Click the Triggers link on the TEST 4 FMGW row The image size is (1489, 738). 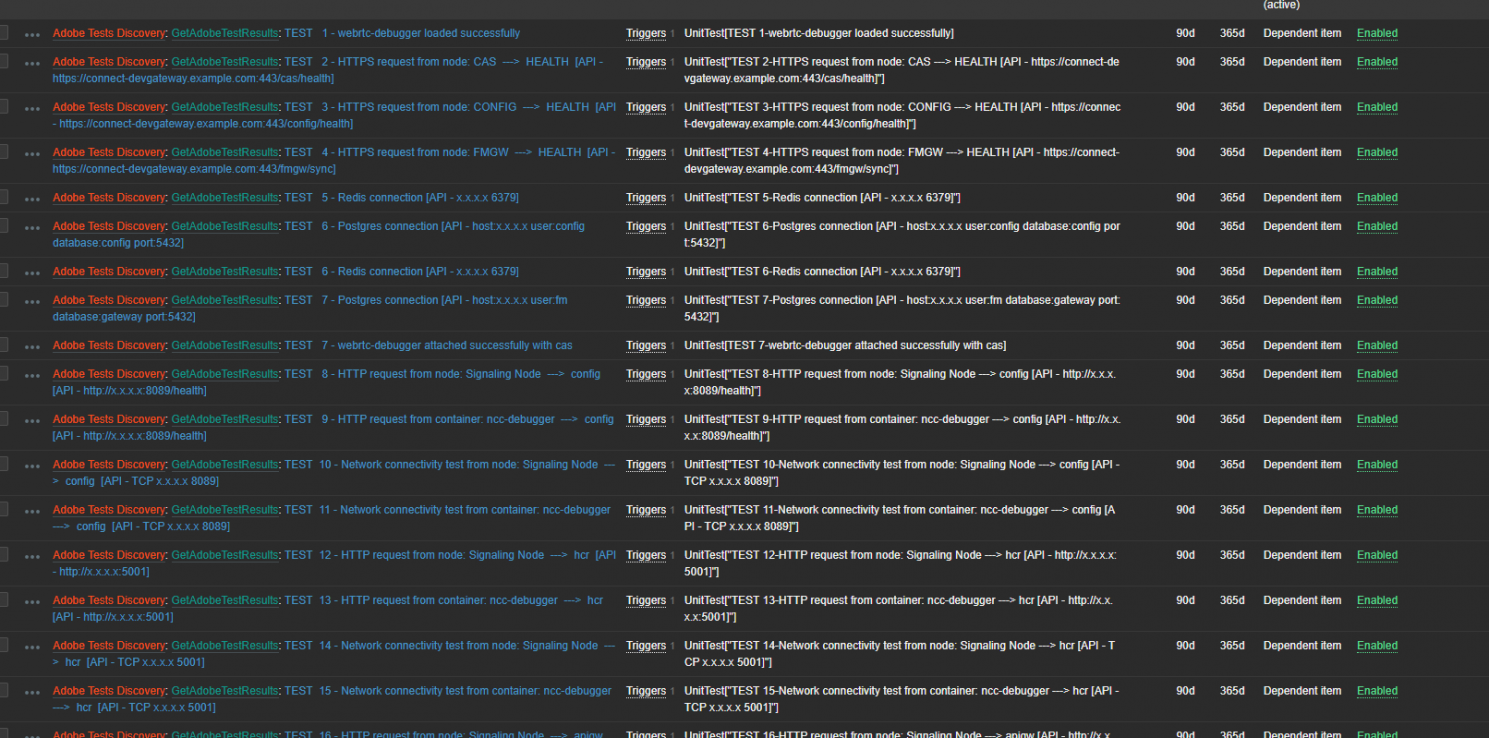(646, 152)
